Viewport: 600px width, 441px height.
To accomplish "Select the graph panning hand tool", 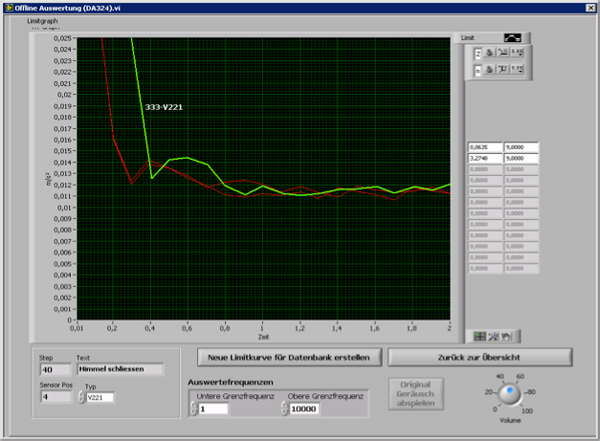I will (x=505, y=336).
